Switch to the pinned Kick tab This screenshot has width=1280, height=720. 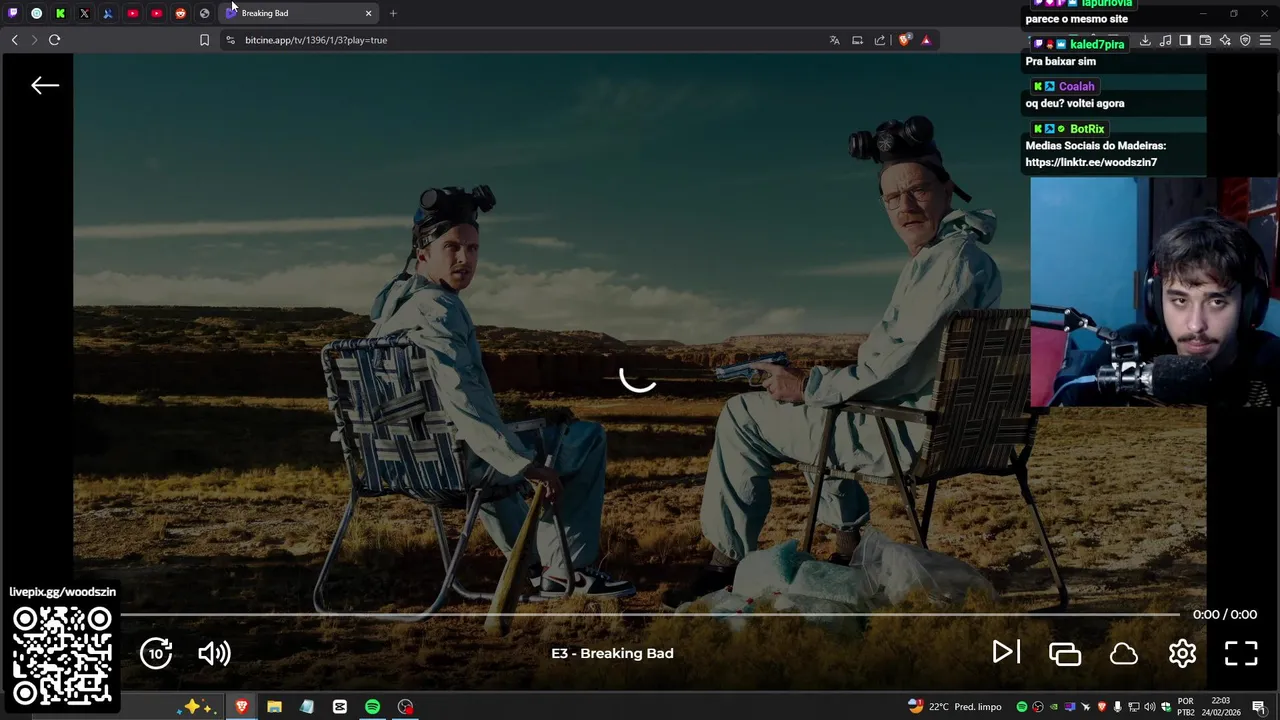[61, 13]
